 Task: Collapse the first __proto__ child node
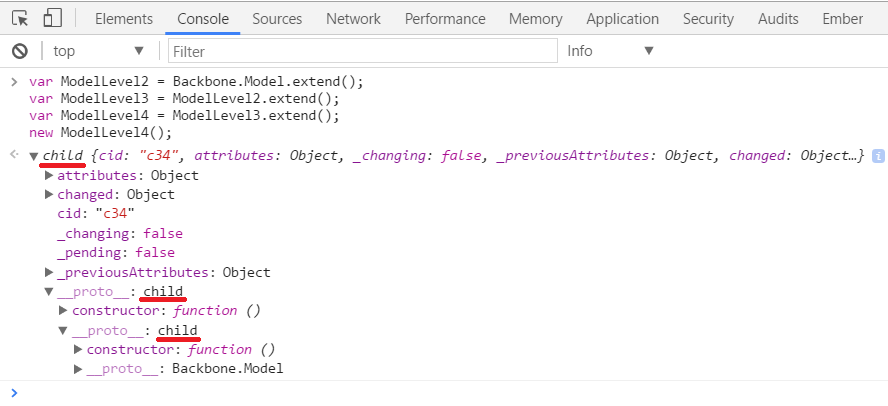coord(49,292)
